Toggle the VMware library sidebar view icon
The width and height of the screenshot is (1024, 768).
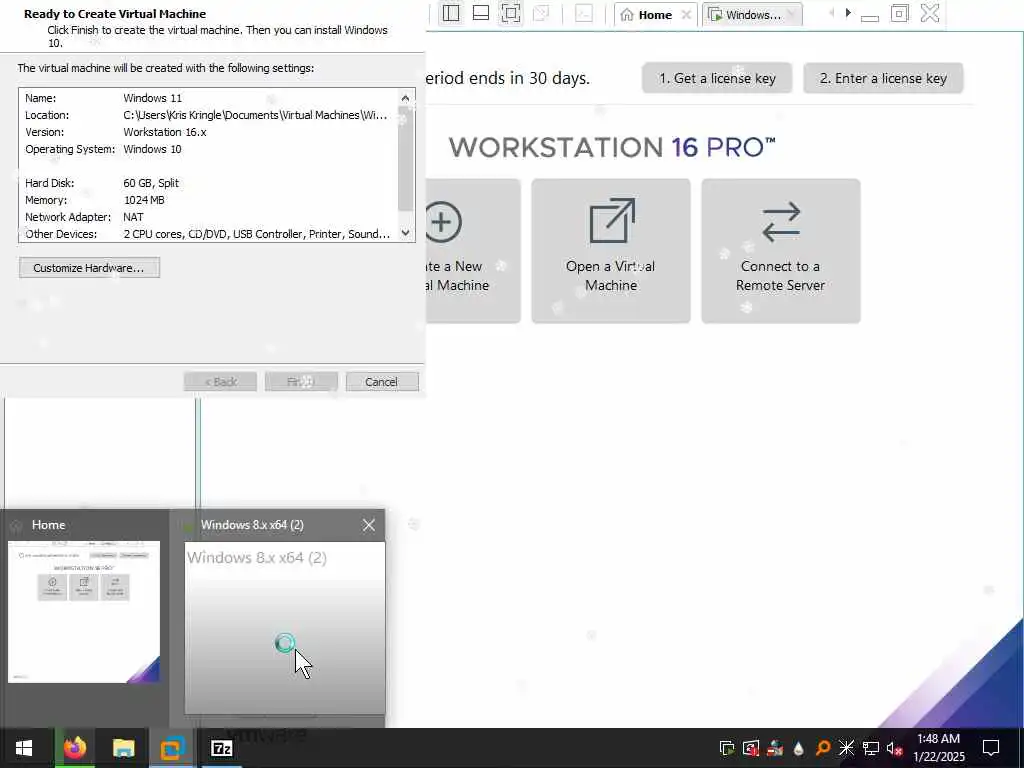451,13
